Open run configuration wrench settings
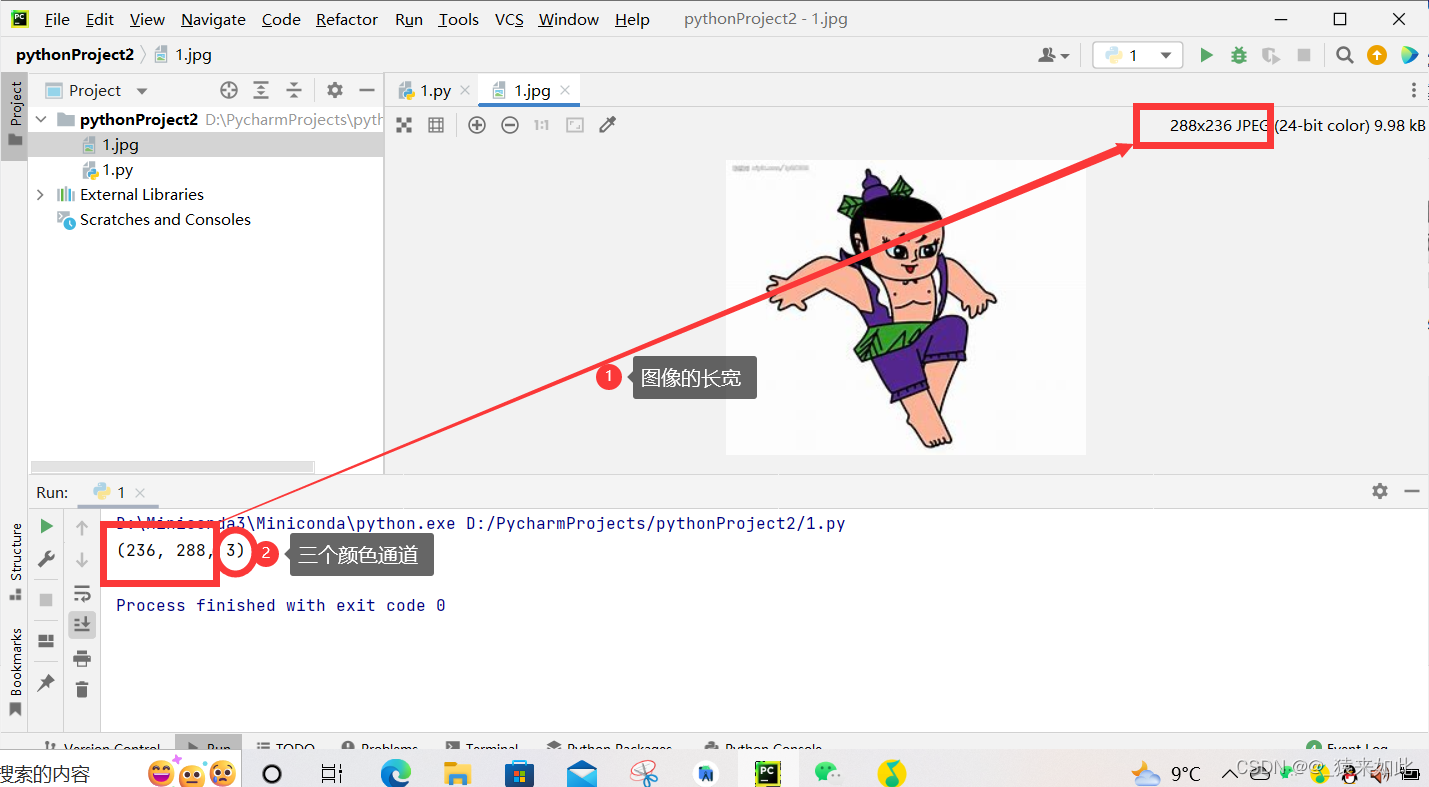The width and height of the screenshot is (1429, 787). click(x=46, y=559)
